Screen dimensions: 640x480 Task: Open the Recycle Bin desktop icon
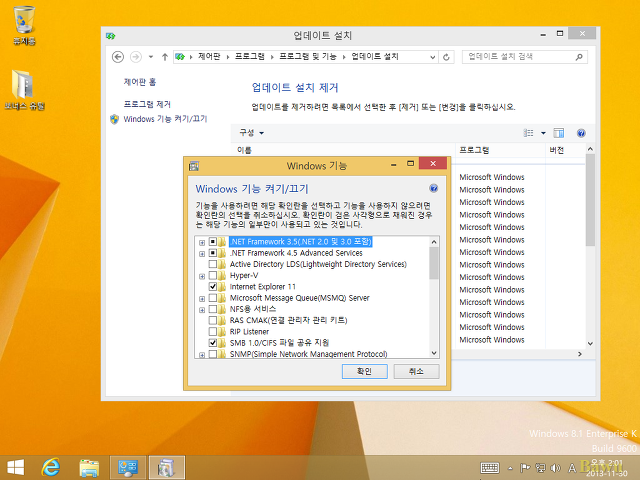24,24
